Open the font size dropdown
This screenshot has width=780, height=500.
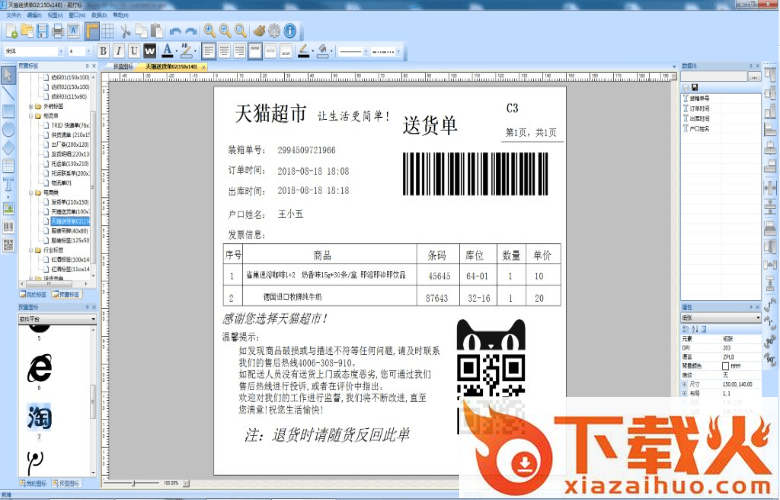coord(78,50)
